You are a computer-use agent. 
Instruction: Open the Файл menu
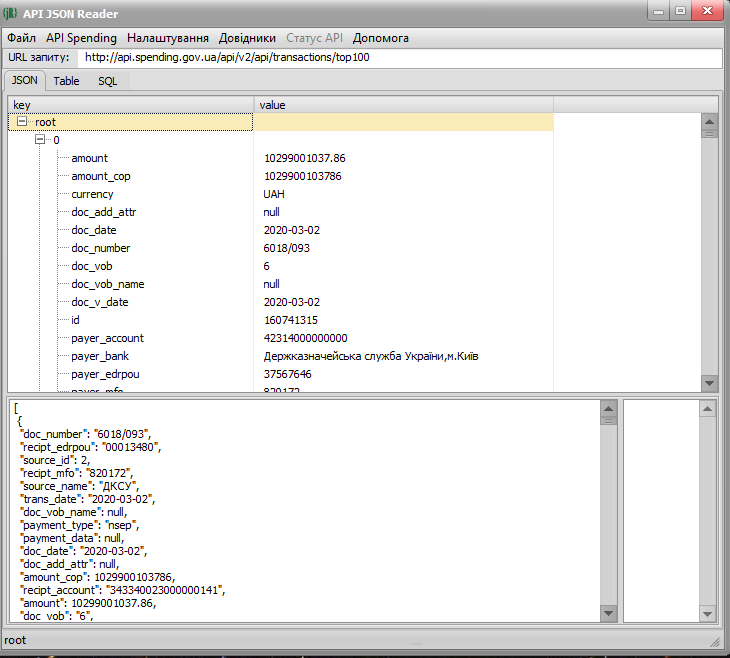(21, 38)
